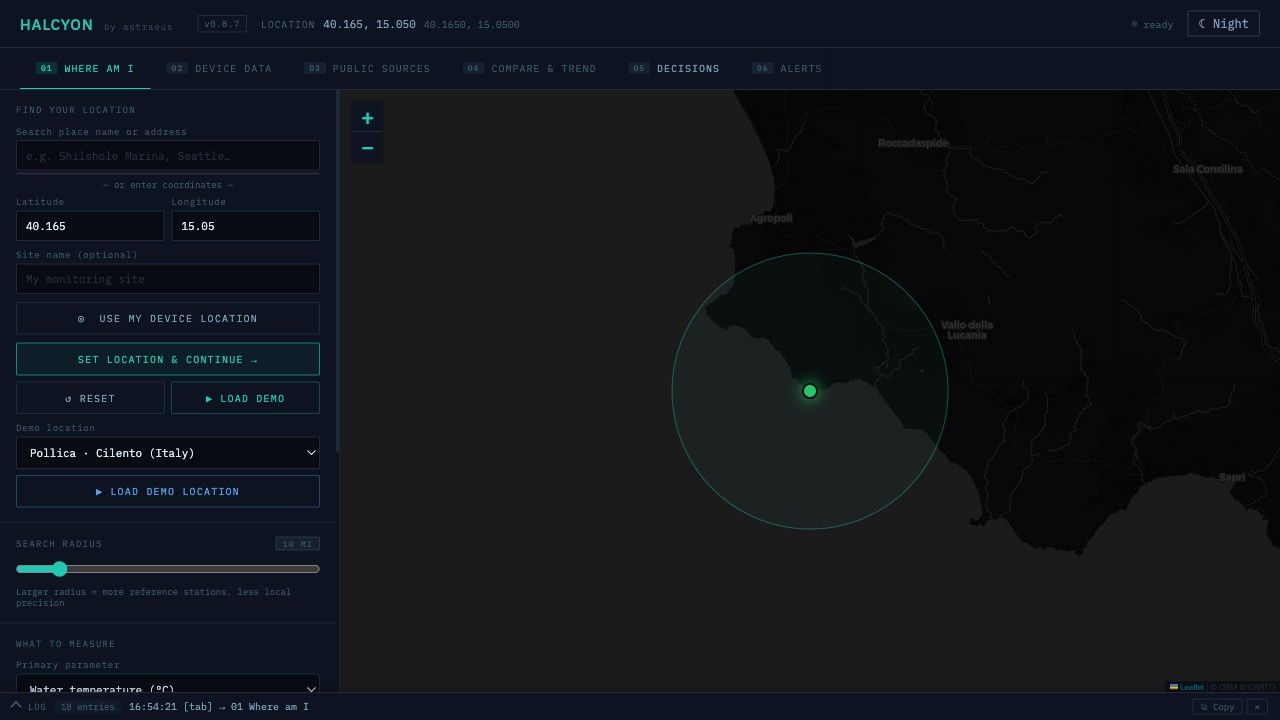Viewport: 1280px width, 720px height.
Task: Click the latest log entry text
Action: 219,707
